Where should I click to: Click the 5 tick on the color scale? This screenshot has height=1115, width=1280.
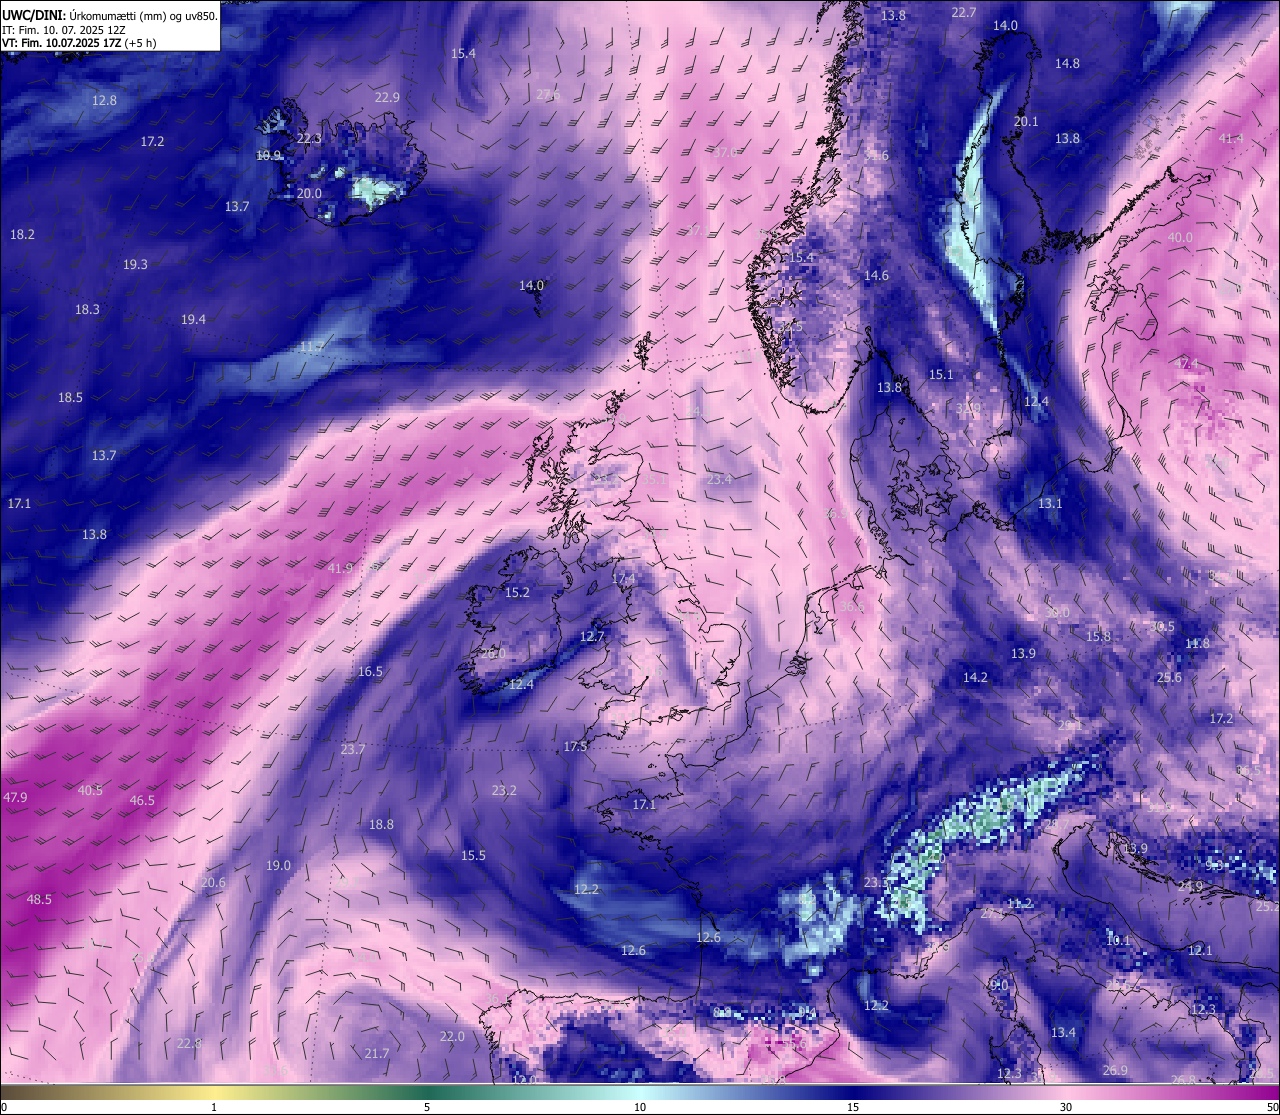[427, 1107]
